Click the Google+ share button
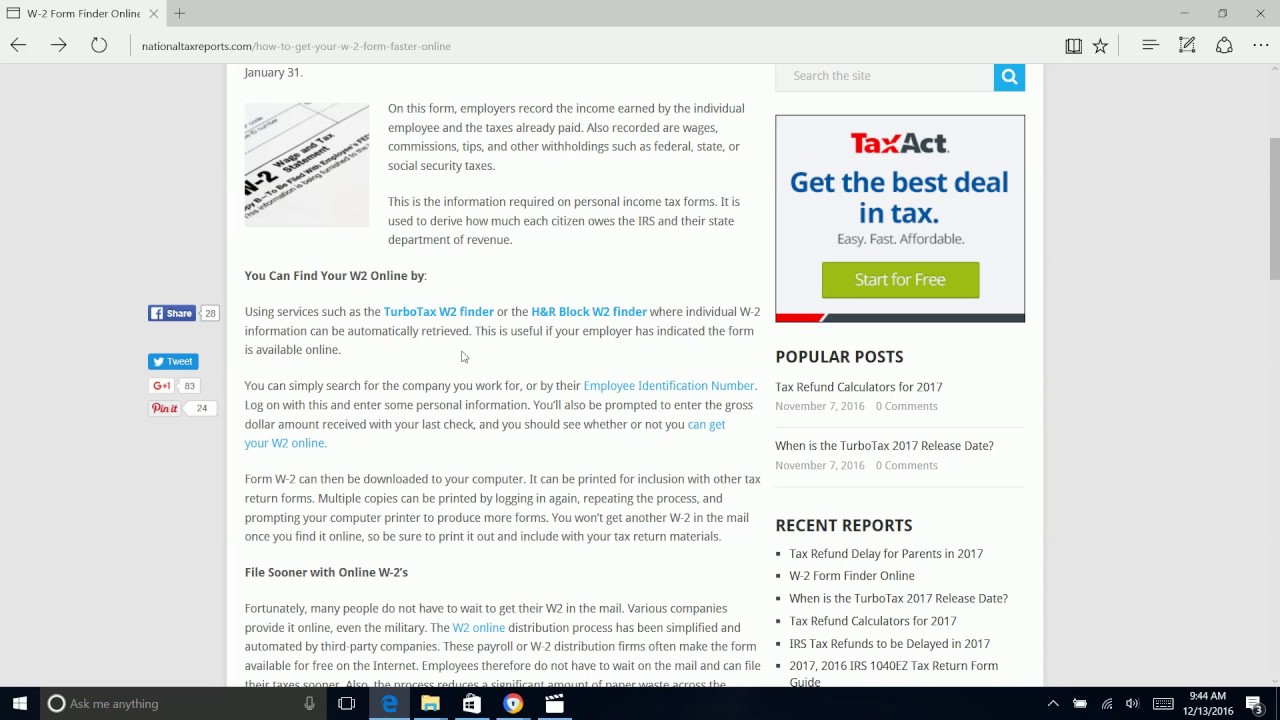Viewport: 1280px width, 720px height. point(161,385)
